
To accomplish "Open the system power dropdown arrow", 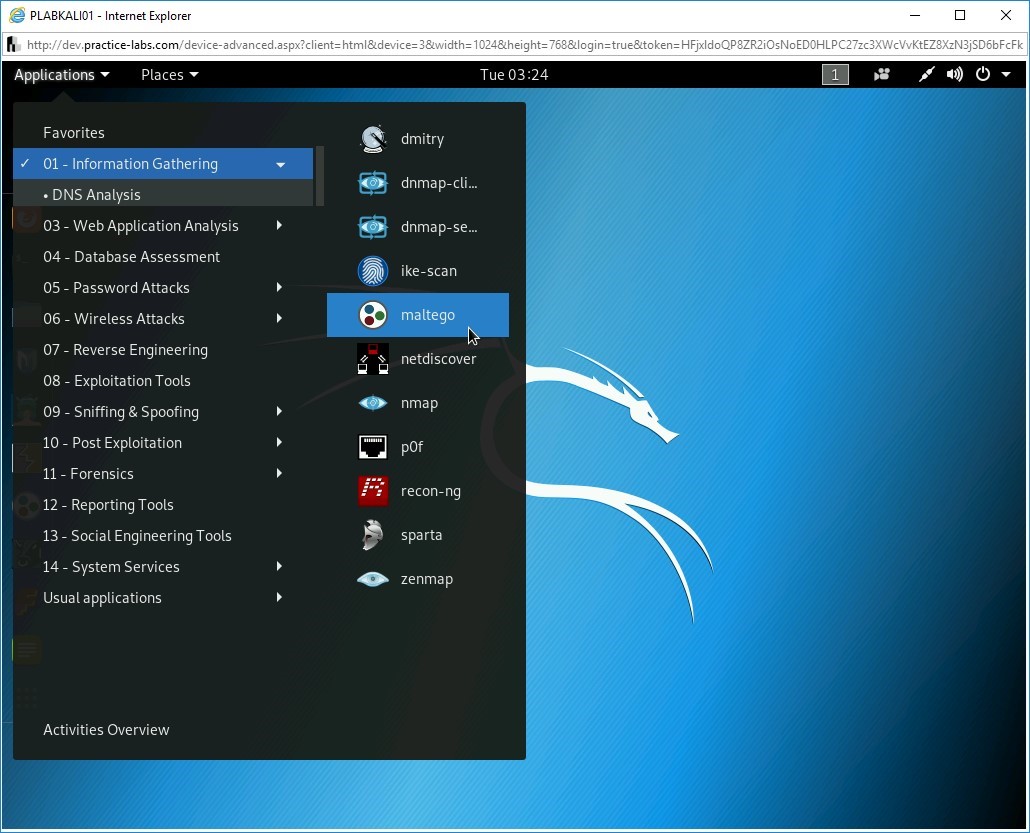I will pos(1007,74).
